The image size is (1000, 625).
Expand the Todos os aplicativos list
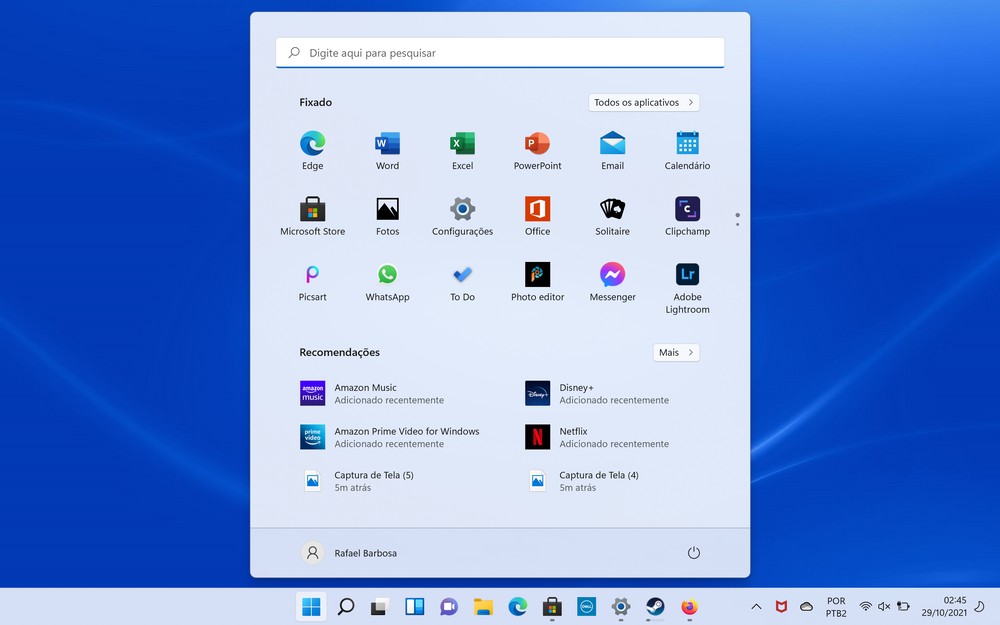[x=643, y=102]
